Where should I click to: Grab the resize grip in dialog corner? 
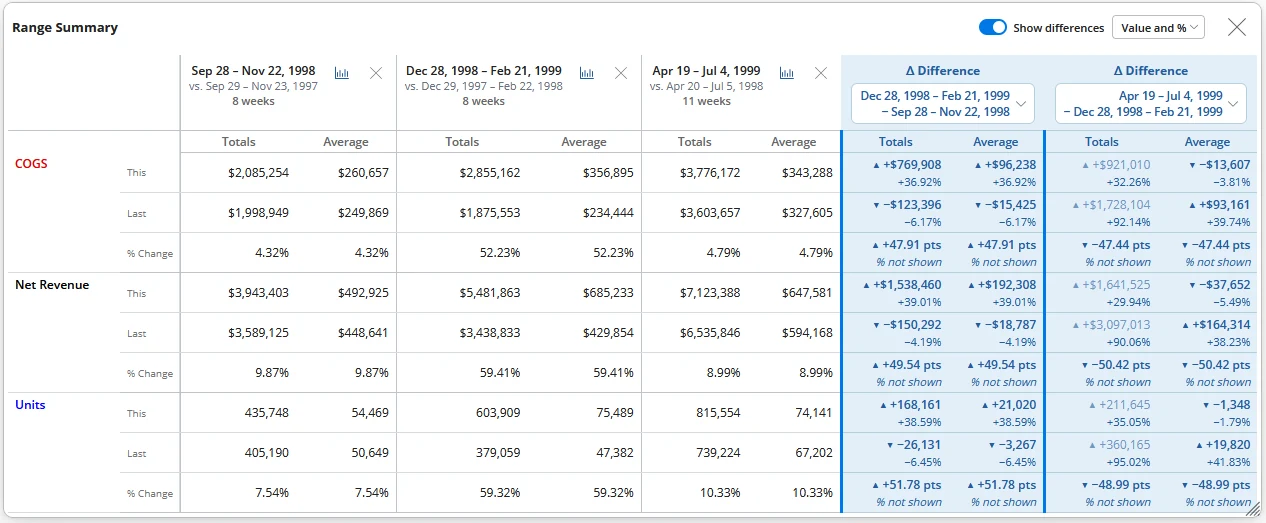[1253, 510]
